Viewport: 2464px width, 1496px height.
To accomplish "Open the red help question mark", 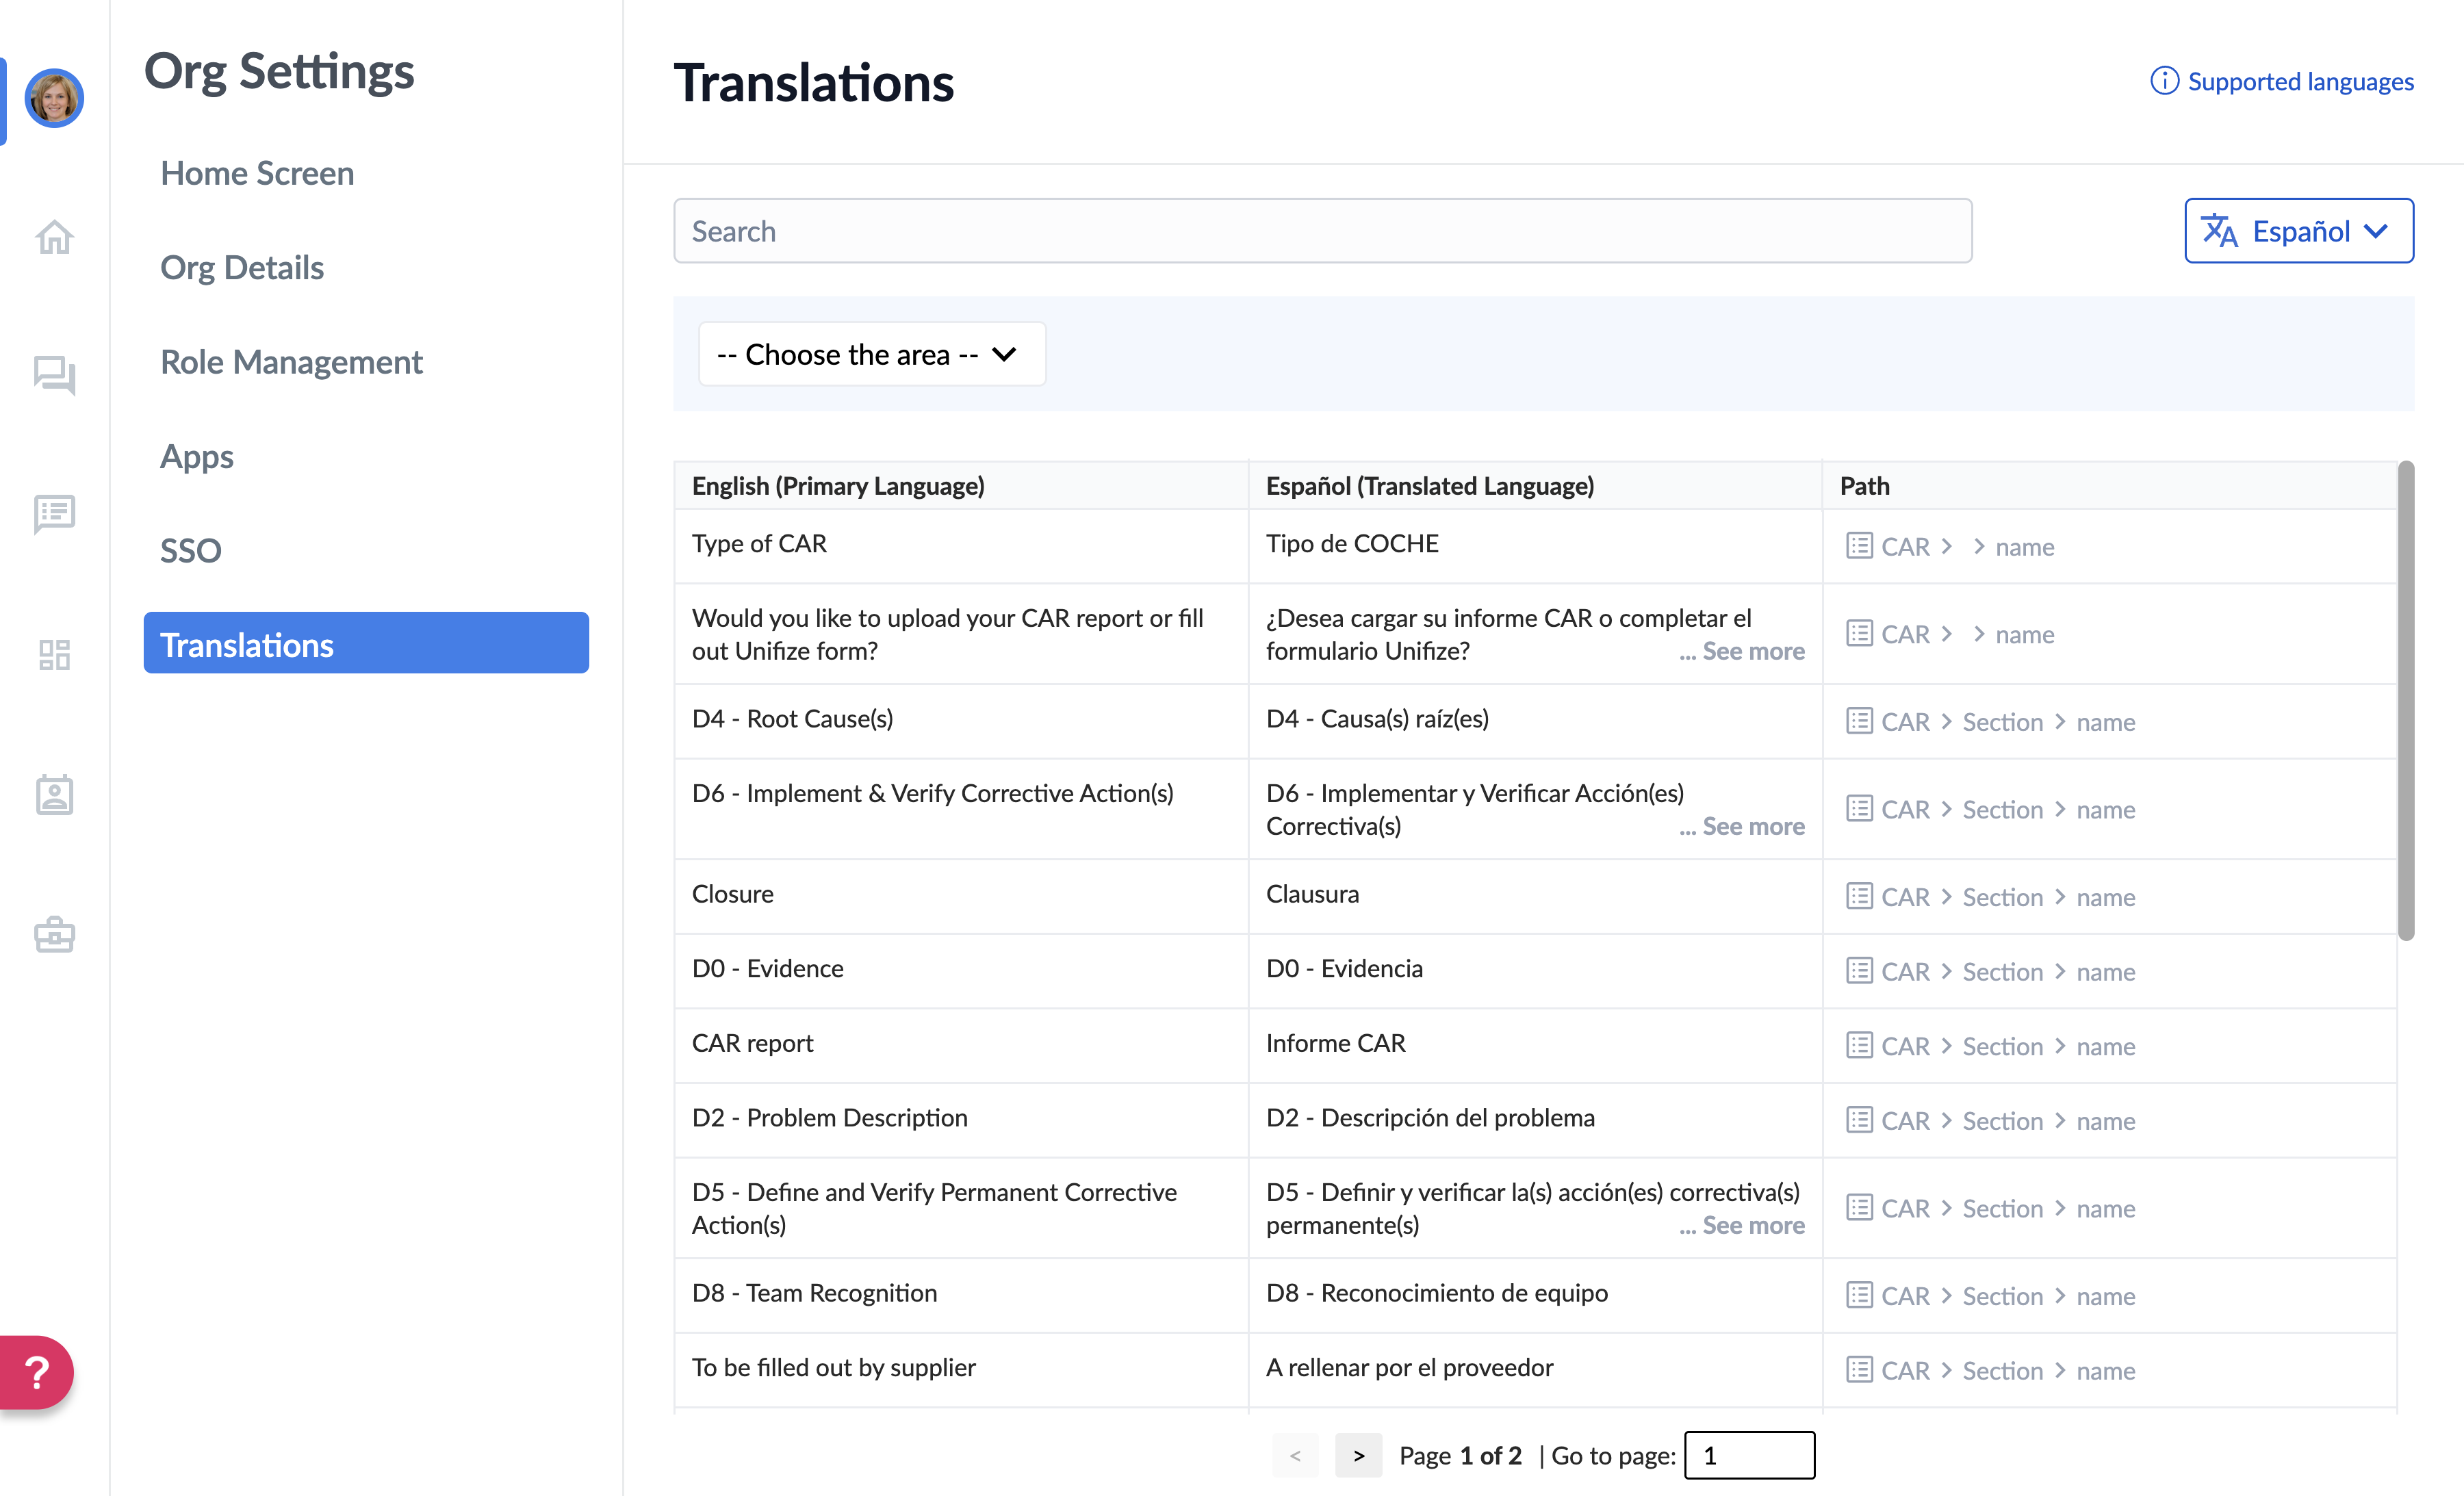I will pos(37,1372).
